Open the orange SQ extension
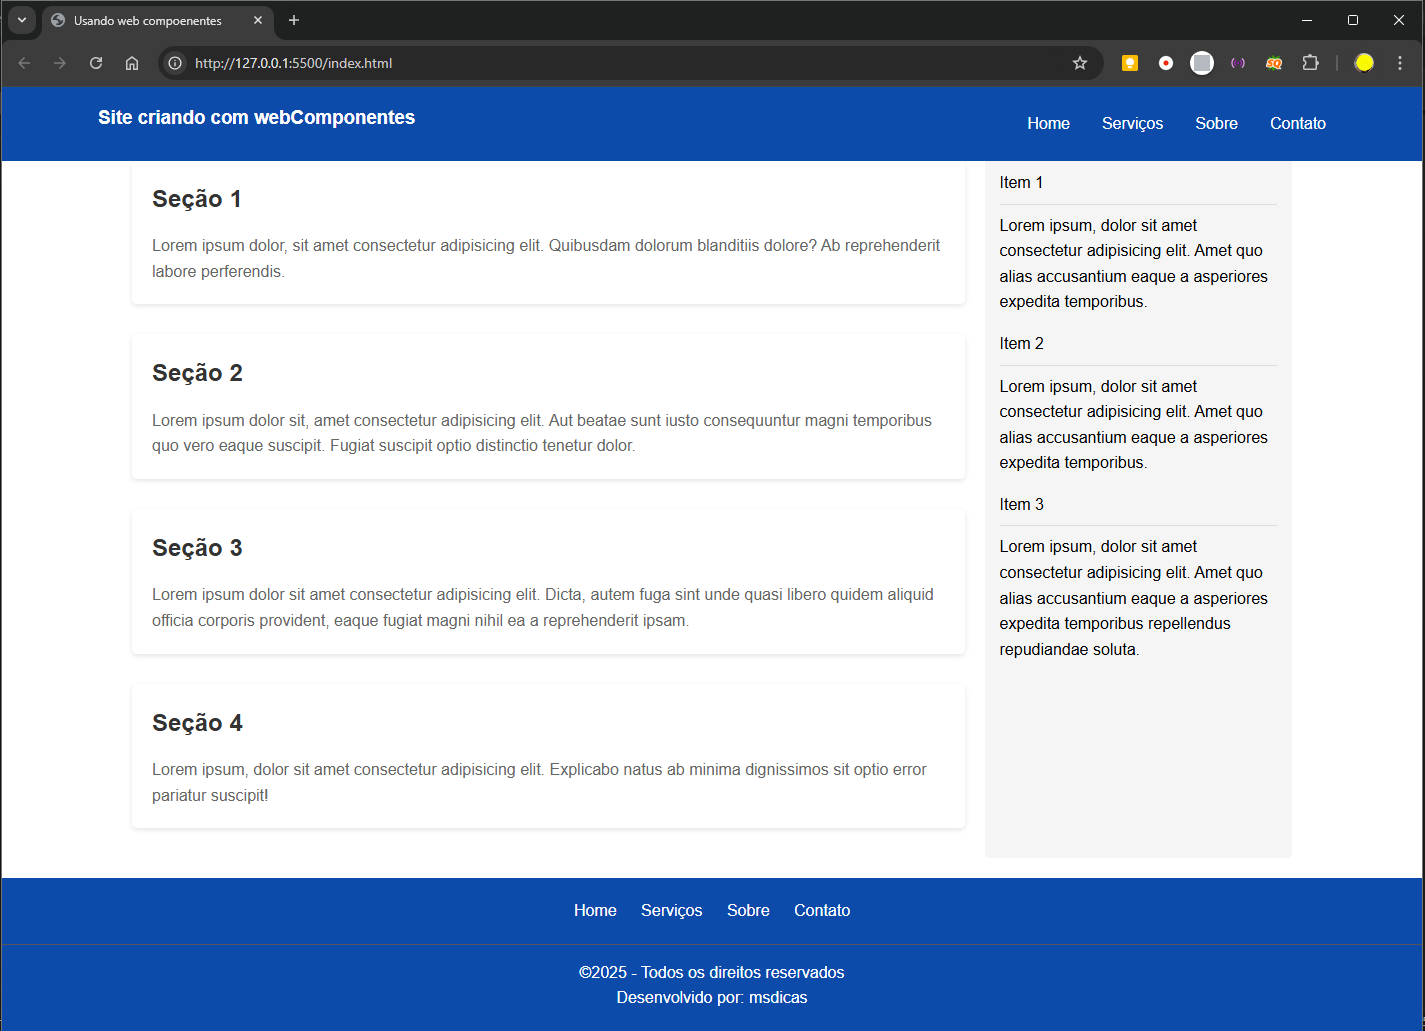Viewport: 1425px width, 1031px height. pyautogui.click(x=1274, y=63)
